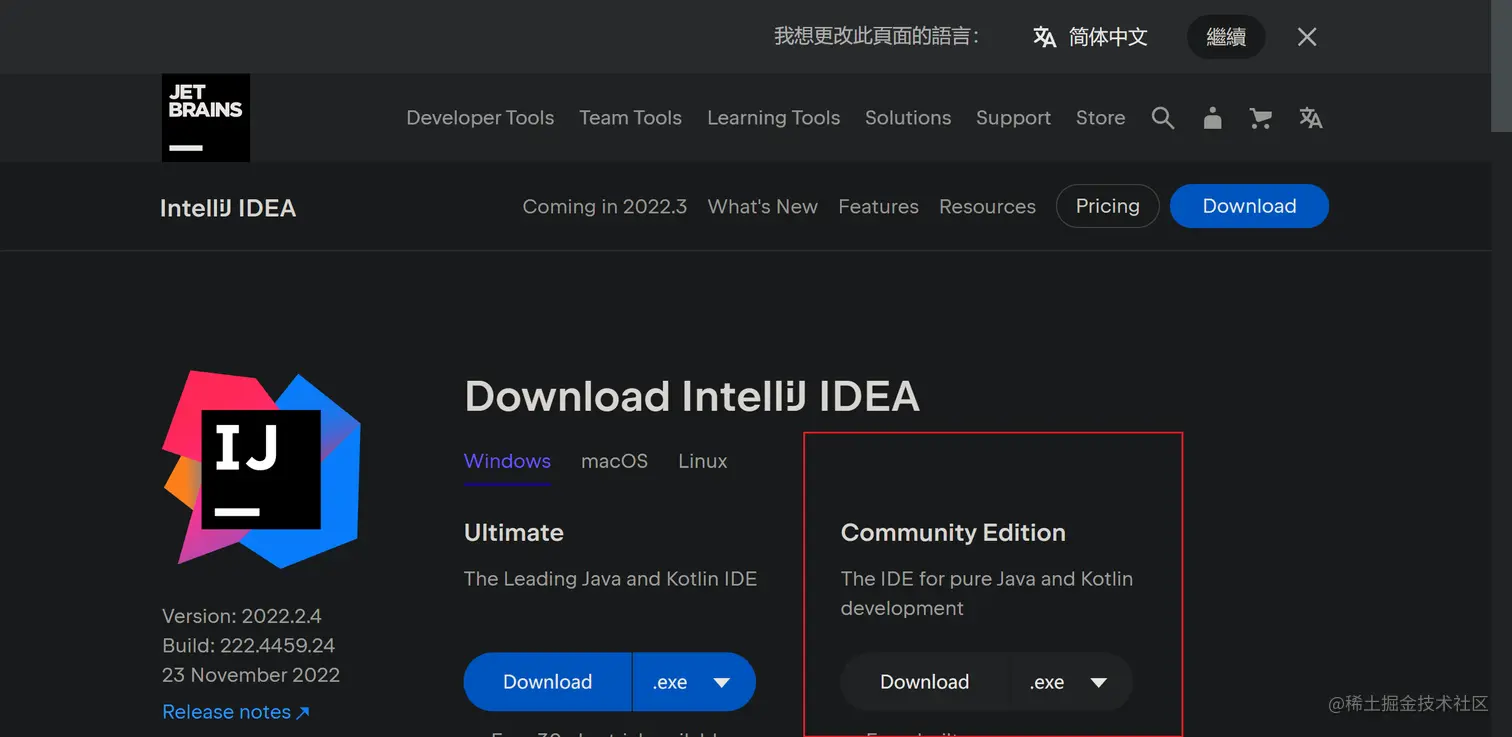Open the Learning Tools menu
Screen dimensions: 1512x737
773,118
